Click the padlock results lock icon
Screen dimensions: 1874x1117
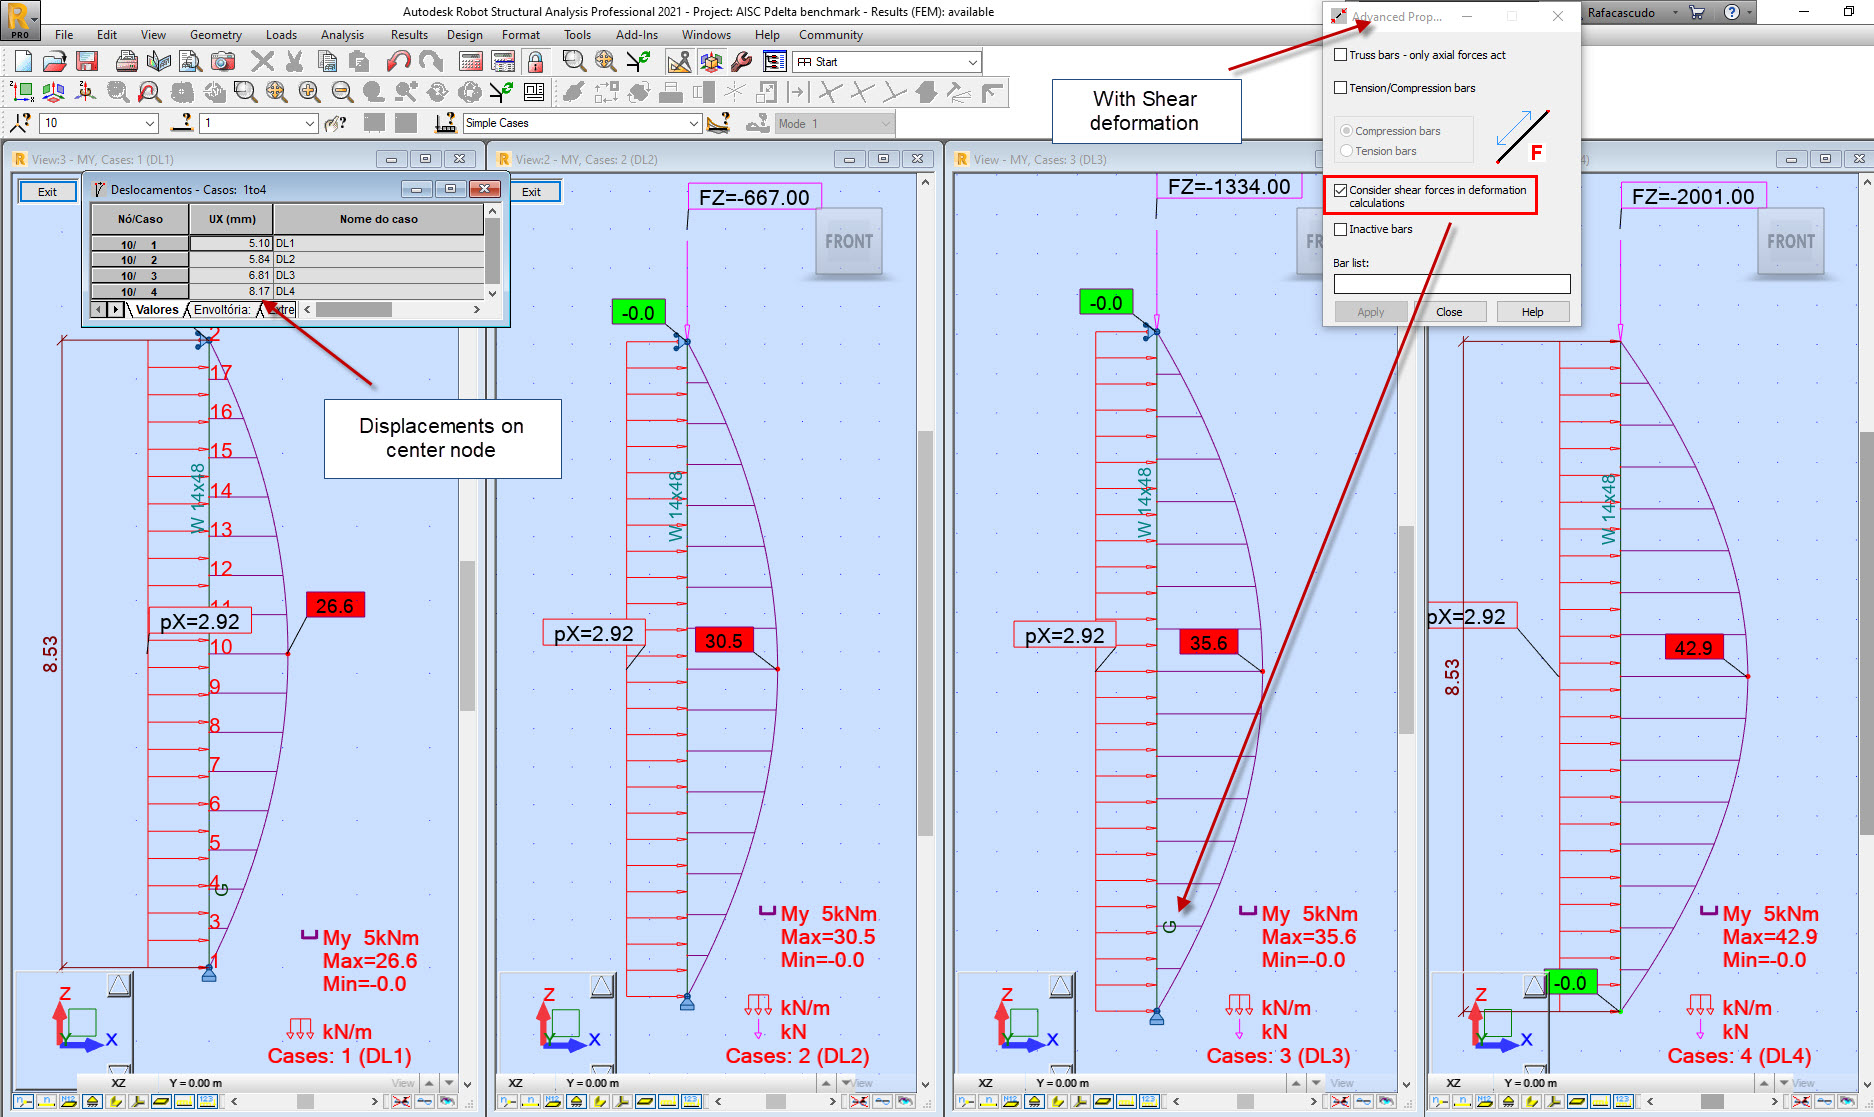click(x=536, y=61)
